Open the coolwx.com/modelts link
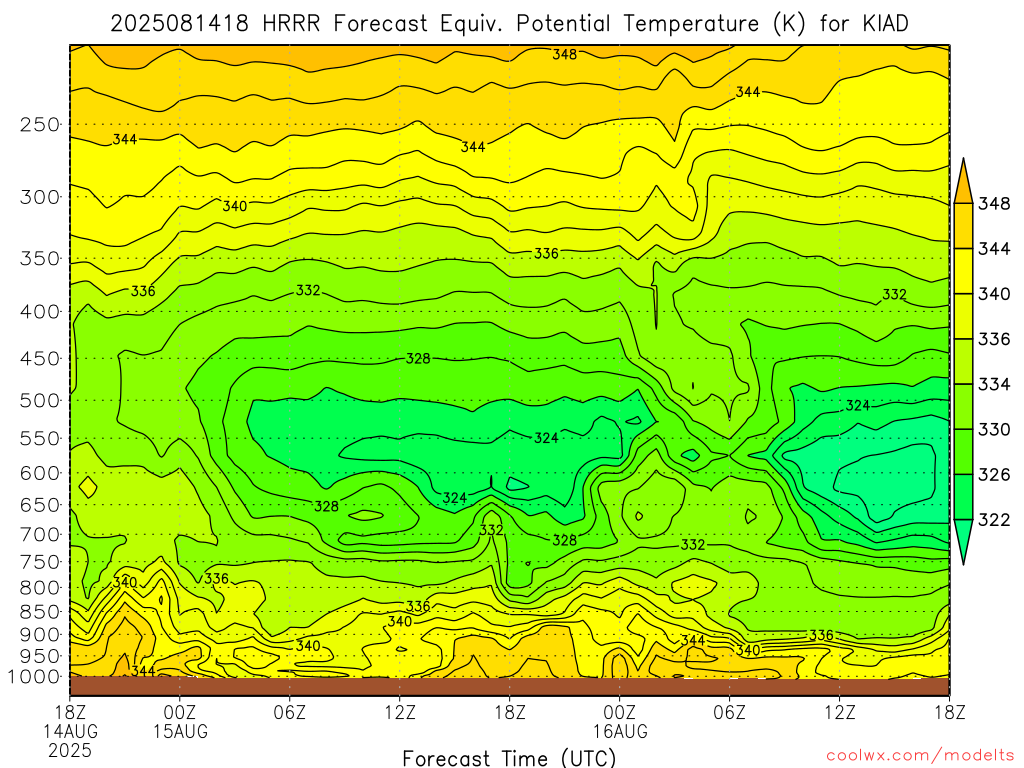 [x=920, y=756]
